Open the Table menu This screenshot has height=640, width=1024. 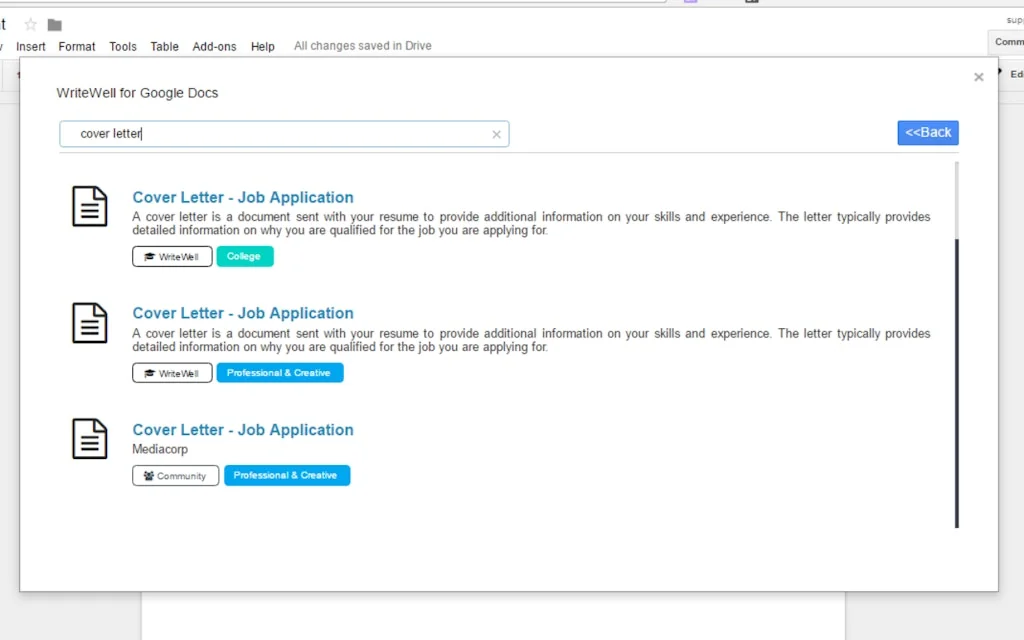164,46
